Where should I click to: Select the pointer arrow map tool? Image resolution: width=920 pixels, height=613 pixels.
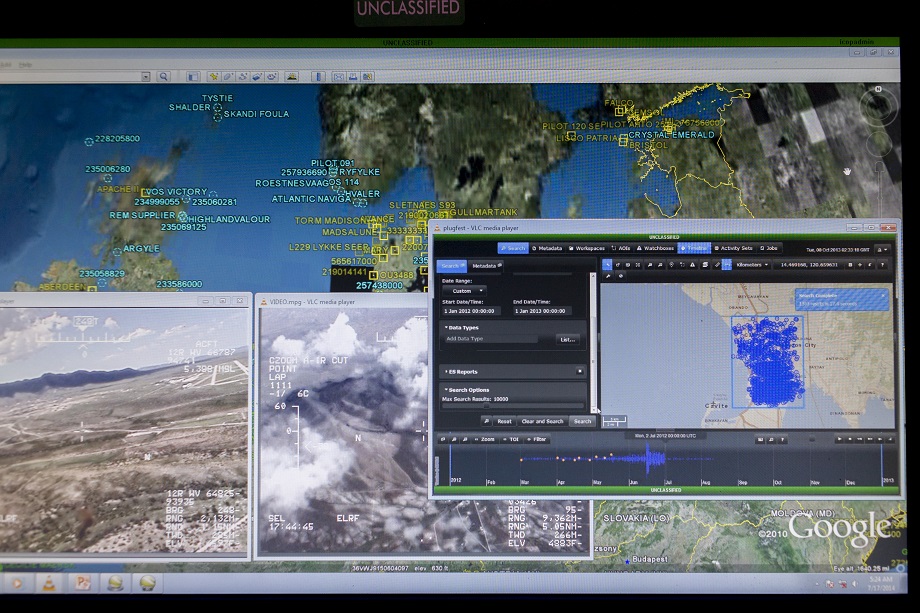pyautogui.click(x=607, y=265)
